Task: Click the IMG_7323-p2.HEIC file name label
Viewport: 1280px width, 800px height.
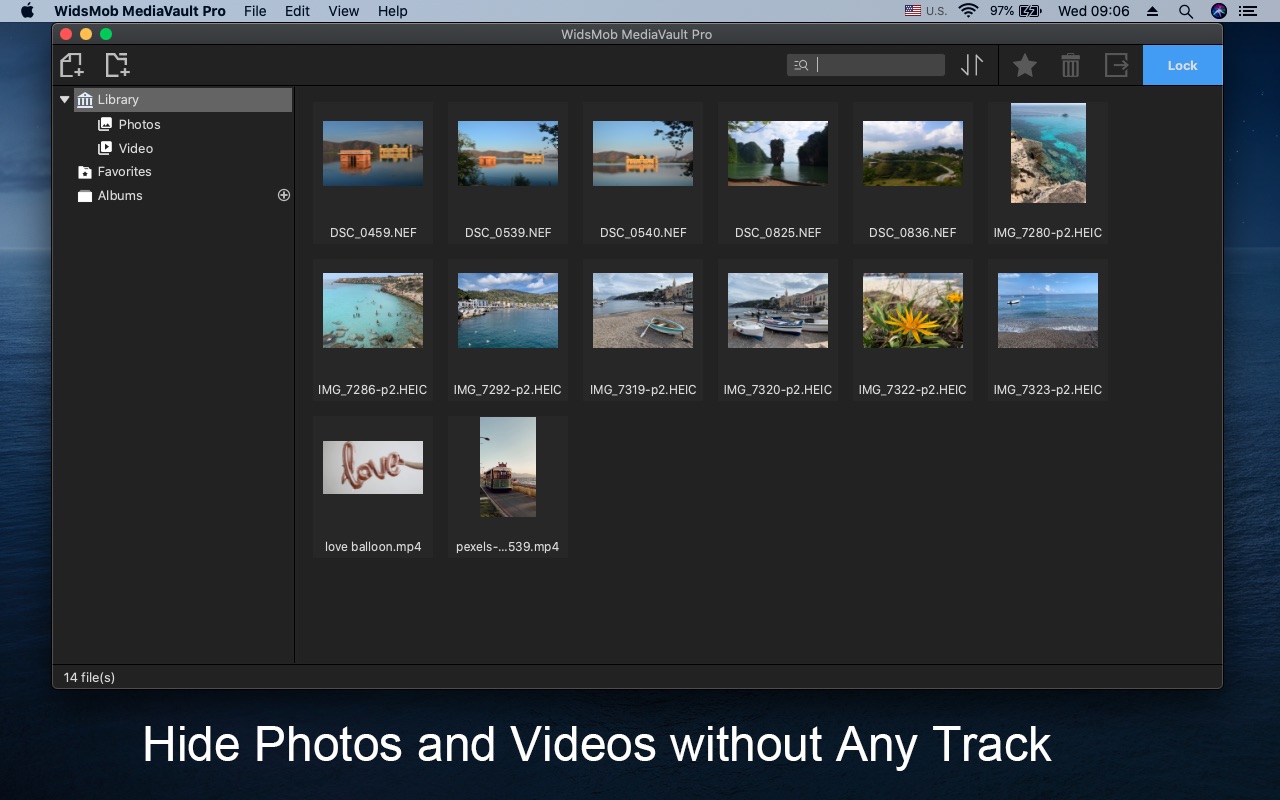Action: [1048, 389]
